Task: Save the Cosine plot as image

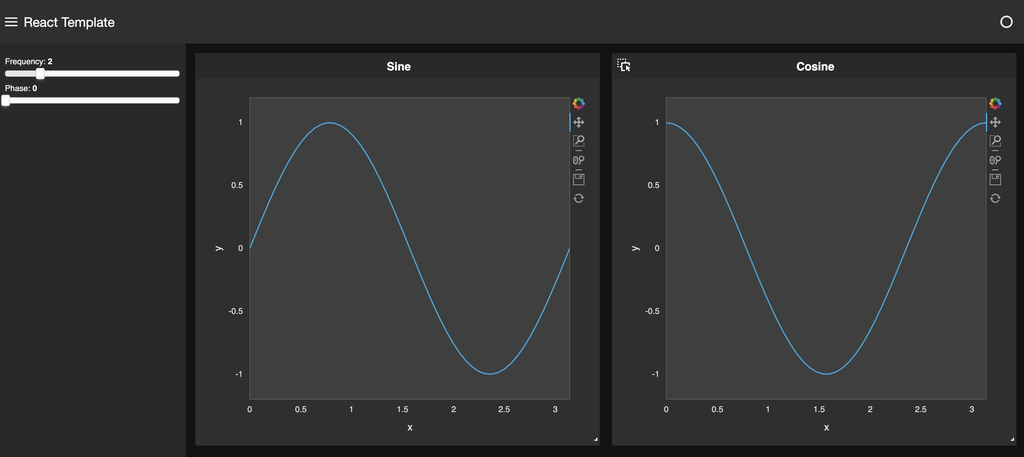Action: 995,179
